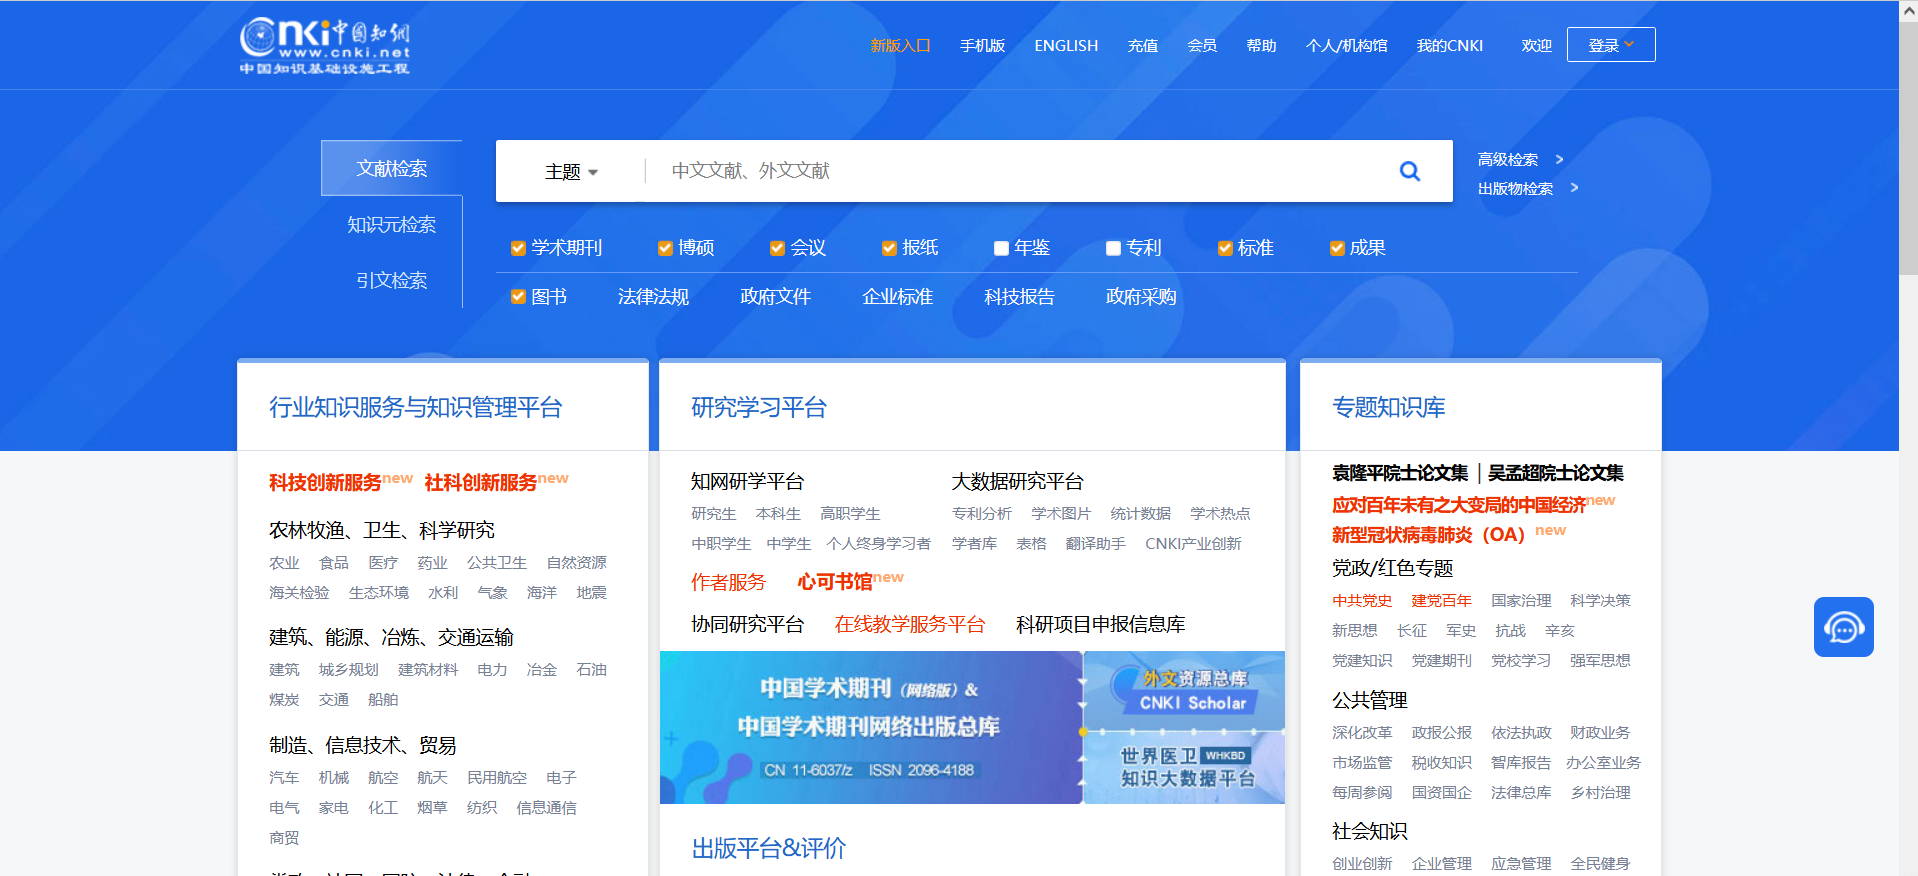Click the search magnifier icon
The image size is (1918, 876).
pos(1409,171)
